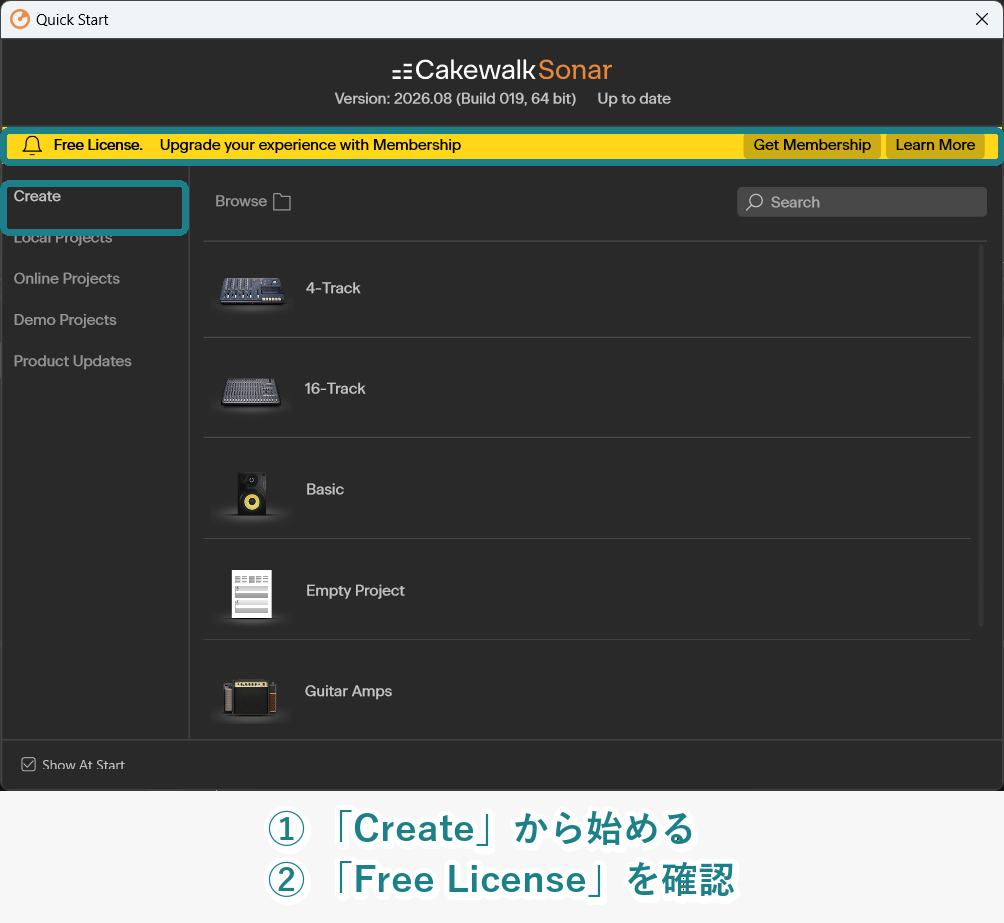Click the Free License notice text
This screenshot has width=1004, height=923.
(x=98, y=145)
